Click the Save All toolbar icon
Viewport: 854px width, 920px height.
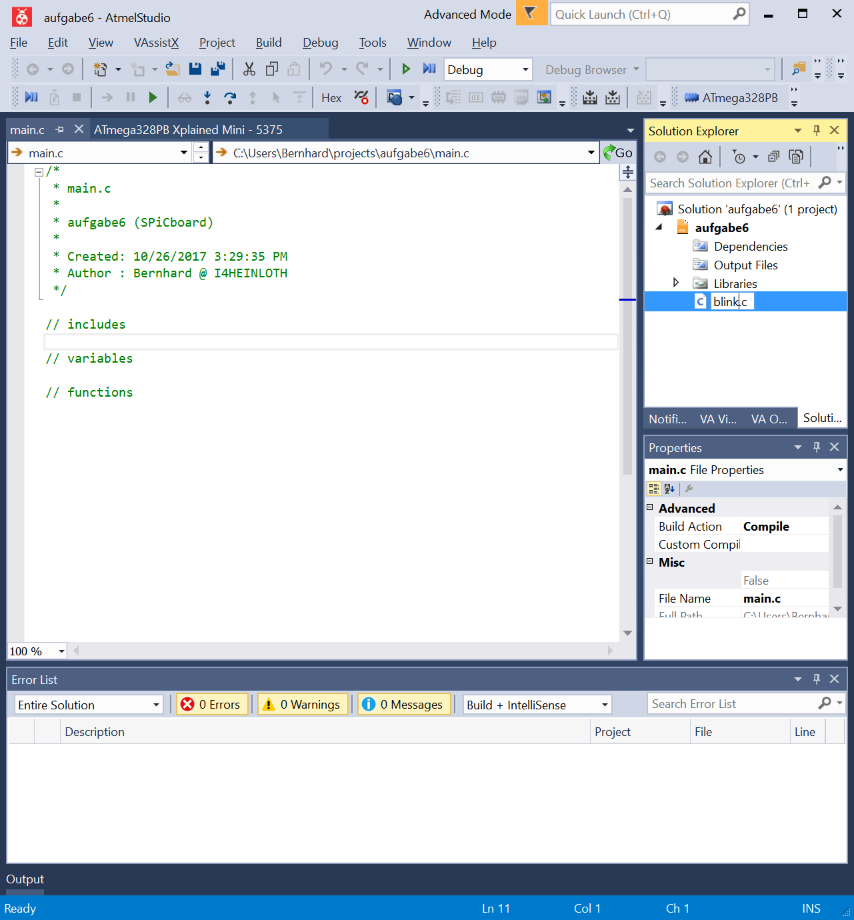click(216, 69)
